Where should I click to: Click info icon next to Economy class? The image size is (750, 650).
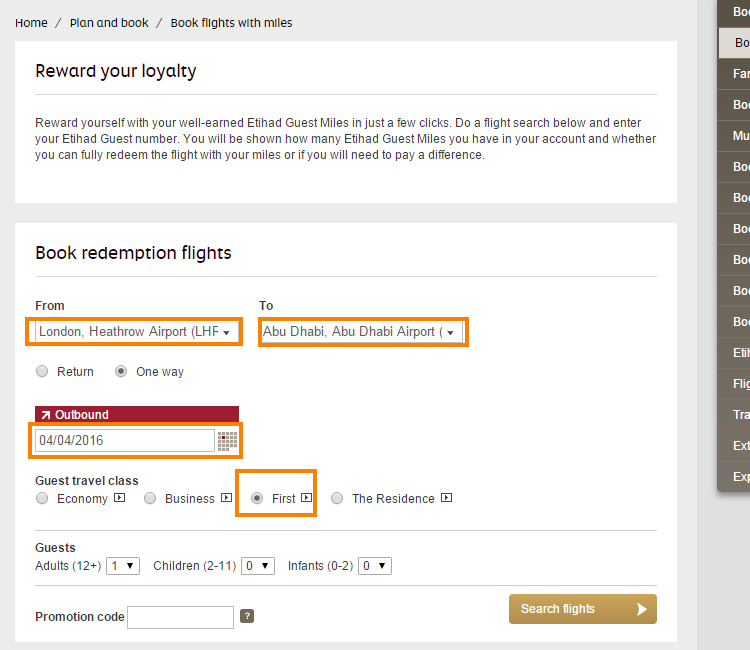[x=119, y=498]
